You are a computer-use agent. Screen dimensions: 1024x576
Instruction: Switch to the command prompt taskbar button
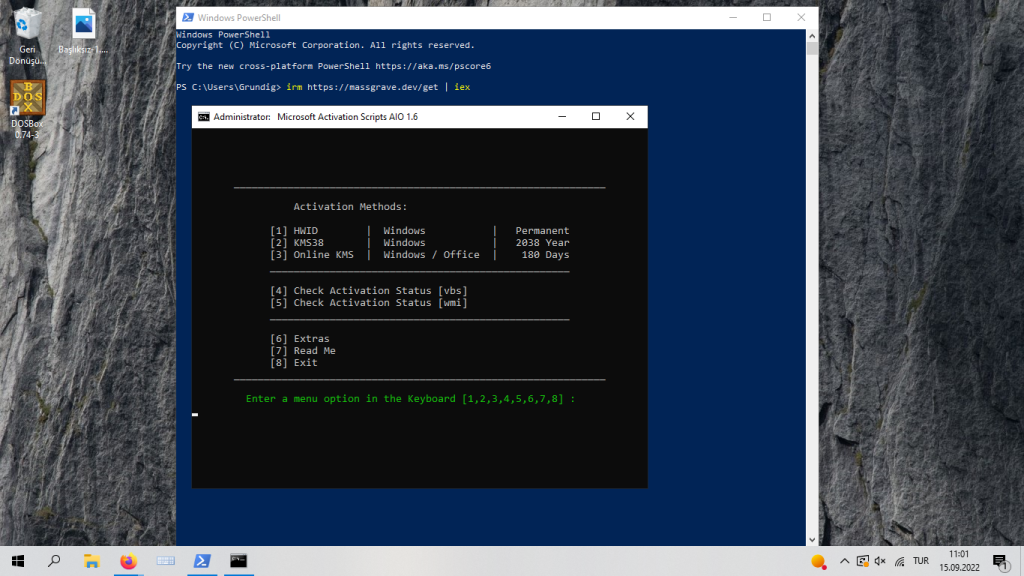[x=238, y=561]
